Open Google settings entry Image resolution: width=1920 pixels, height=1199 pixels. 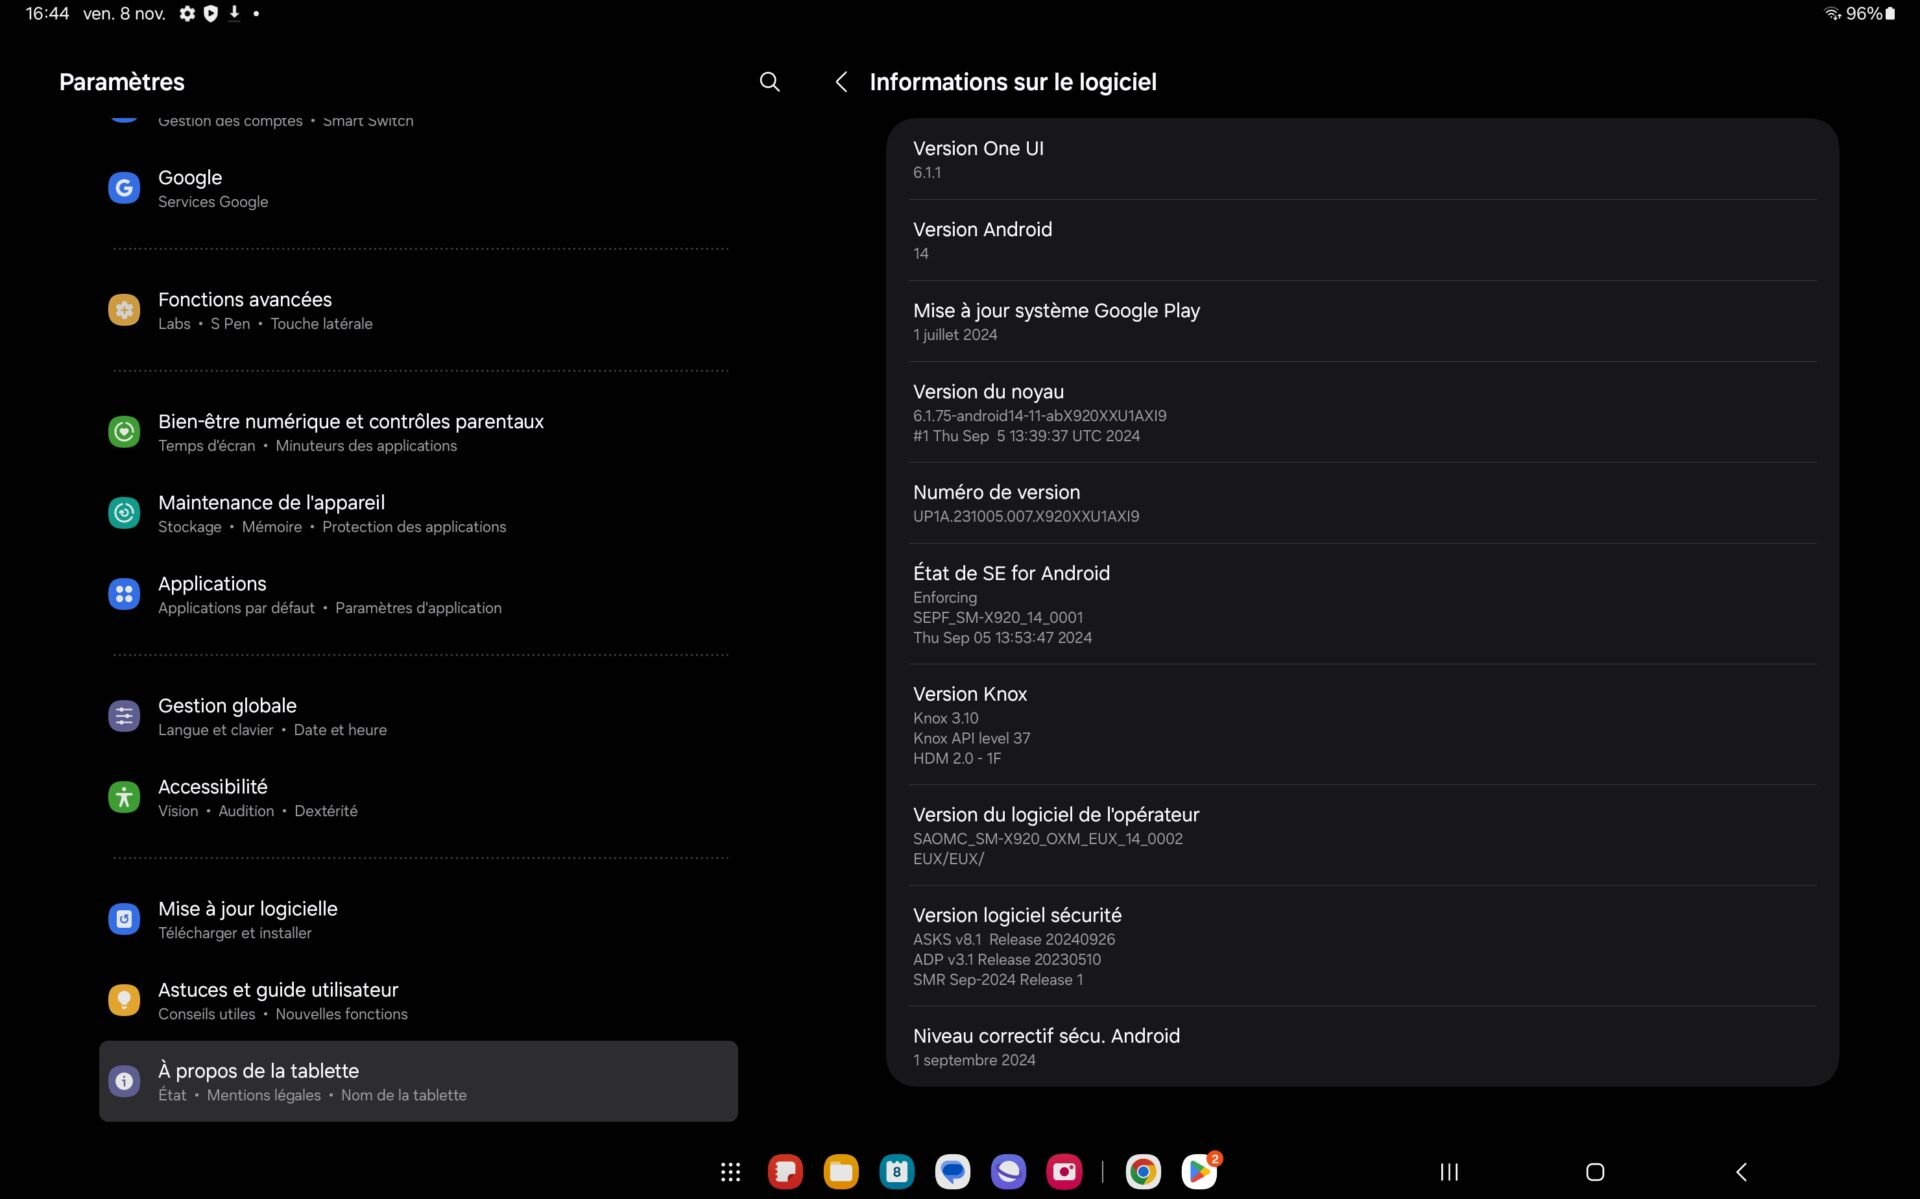418,188
